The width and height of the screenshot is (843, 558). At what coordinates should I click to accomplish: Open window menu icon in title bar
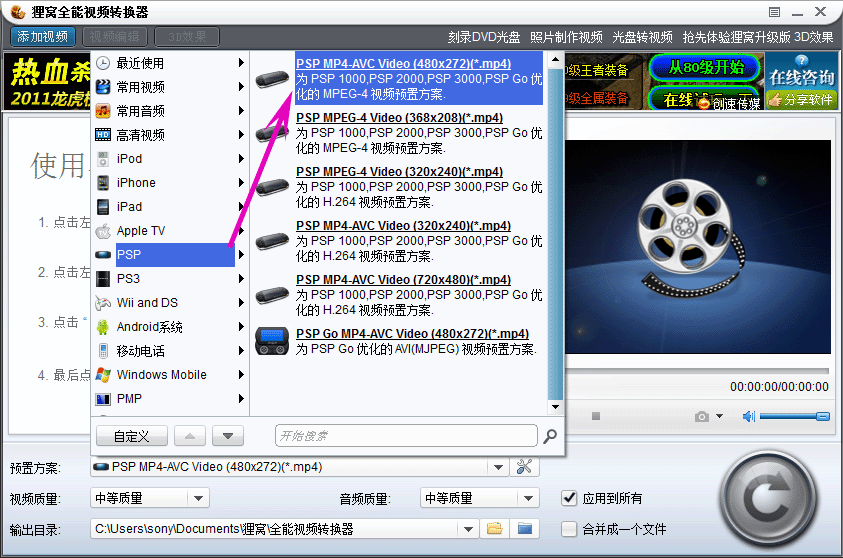(x=774, y=12)
